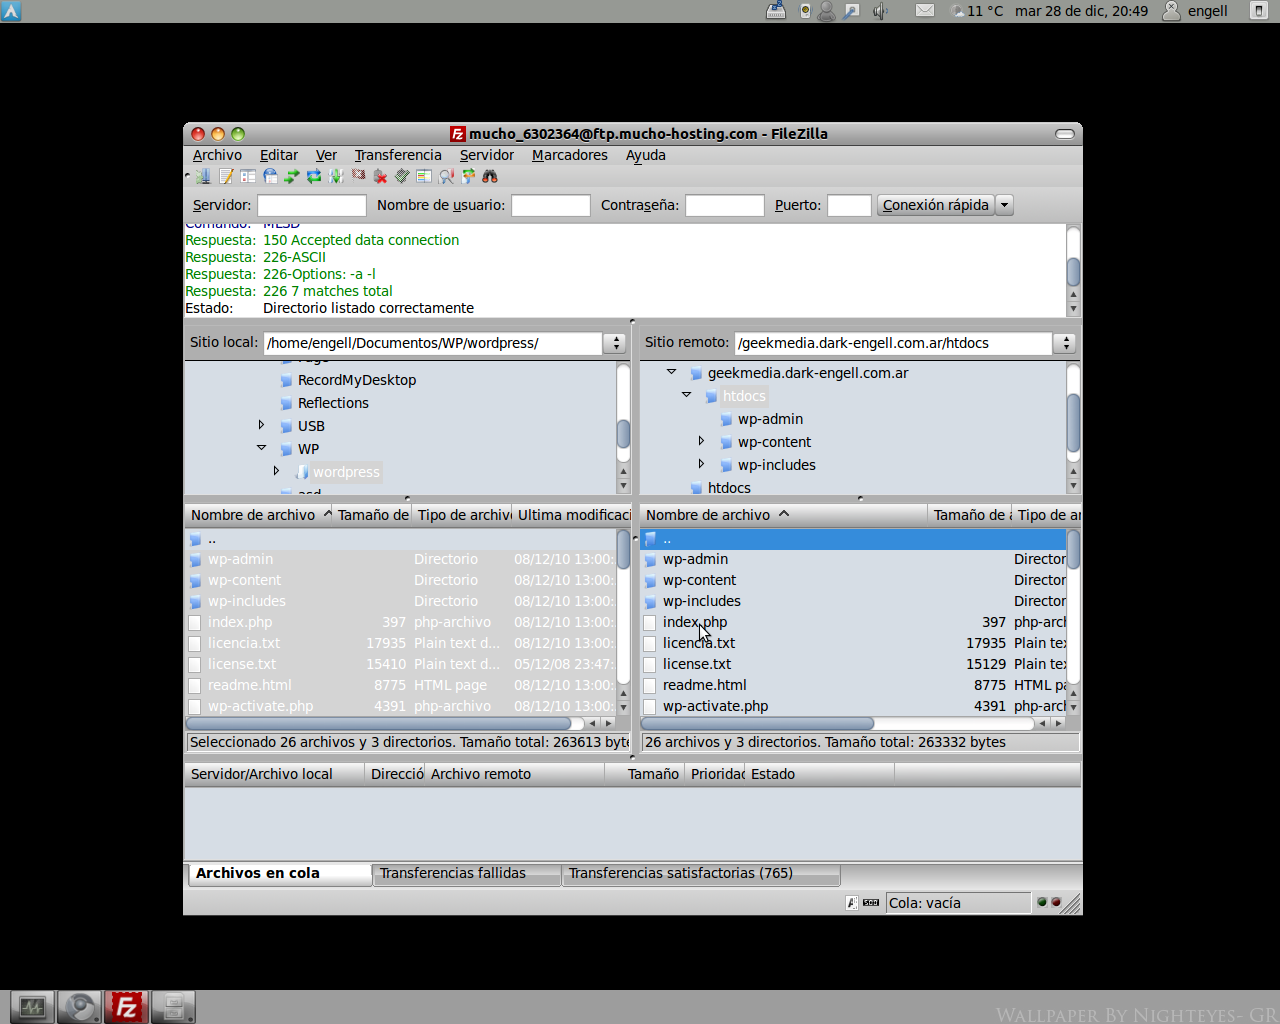This screenshot has height=1024, width=1280.
Task: Open the Editar menu
Action: click(x=279, y=155)
